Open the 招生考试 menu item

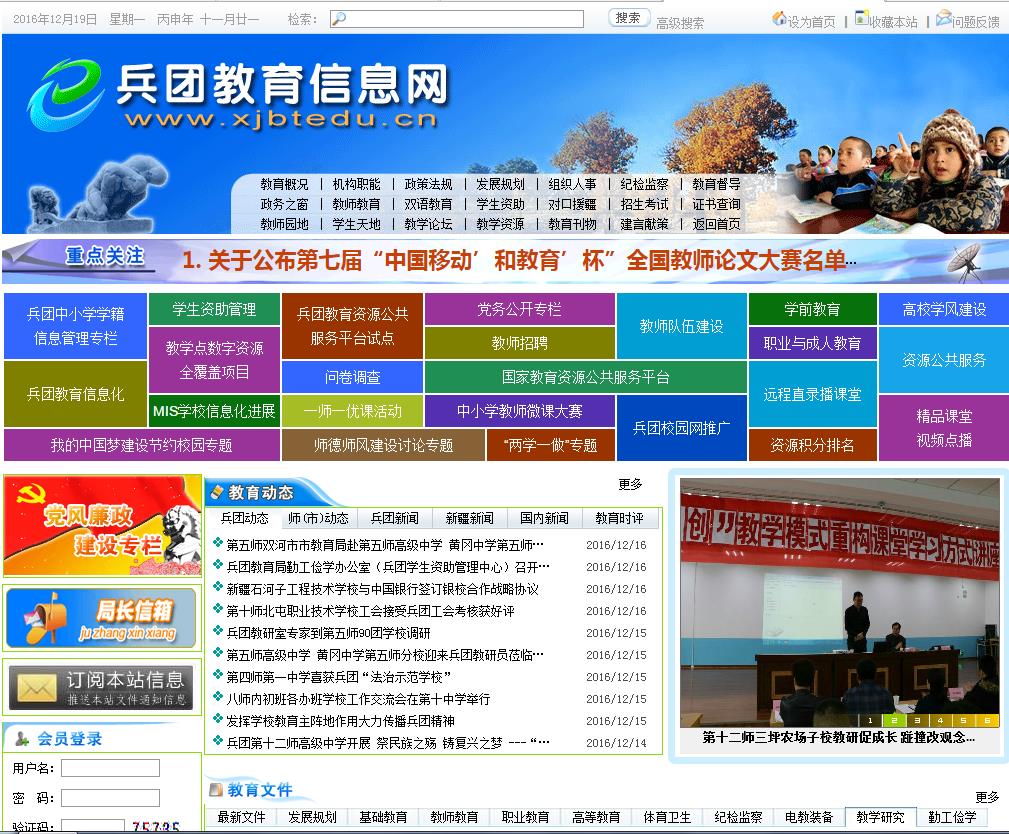[644, 205]
